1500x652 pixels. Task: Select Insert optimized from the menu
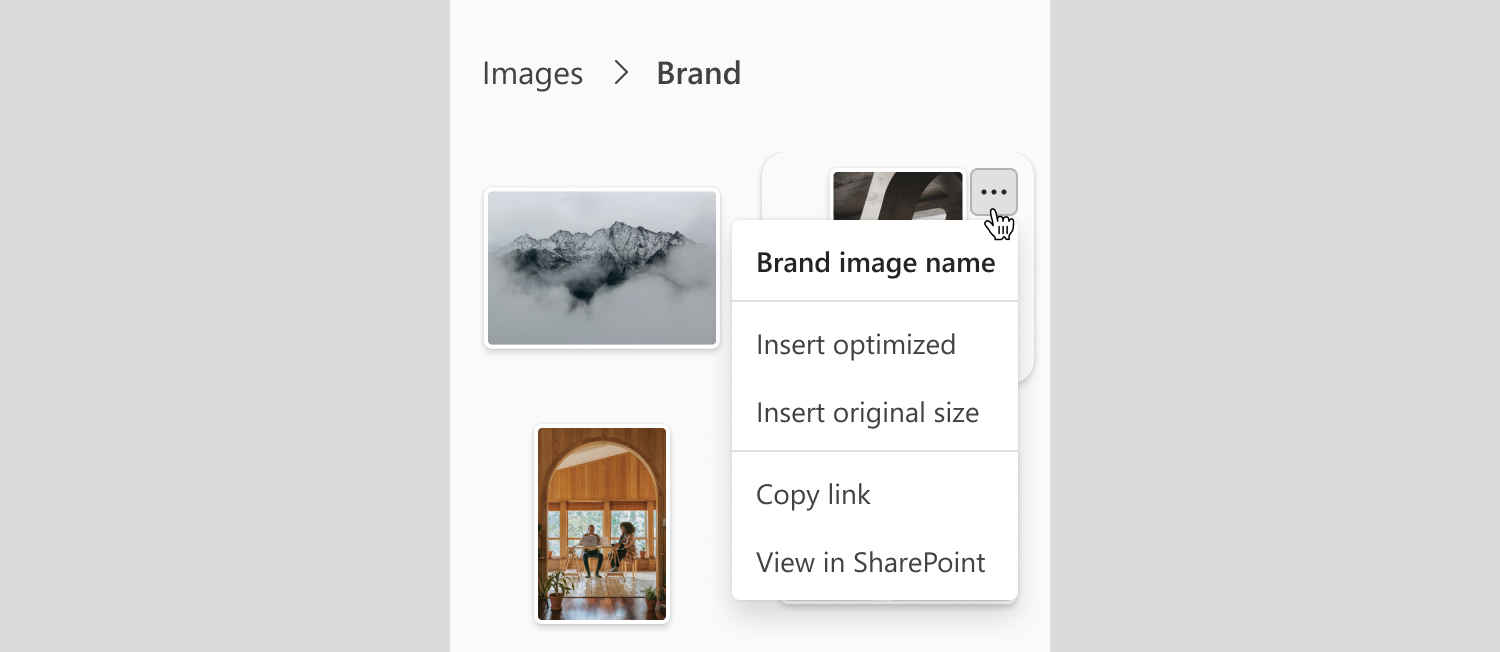(x=855, y=345)
